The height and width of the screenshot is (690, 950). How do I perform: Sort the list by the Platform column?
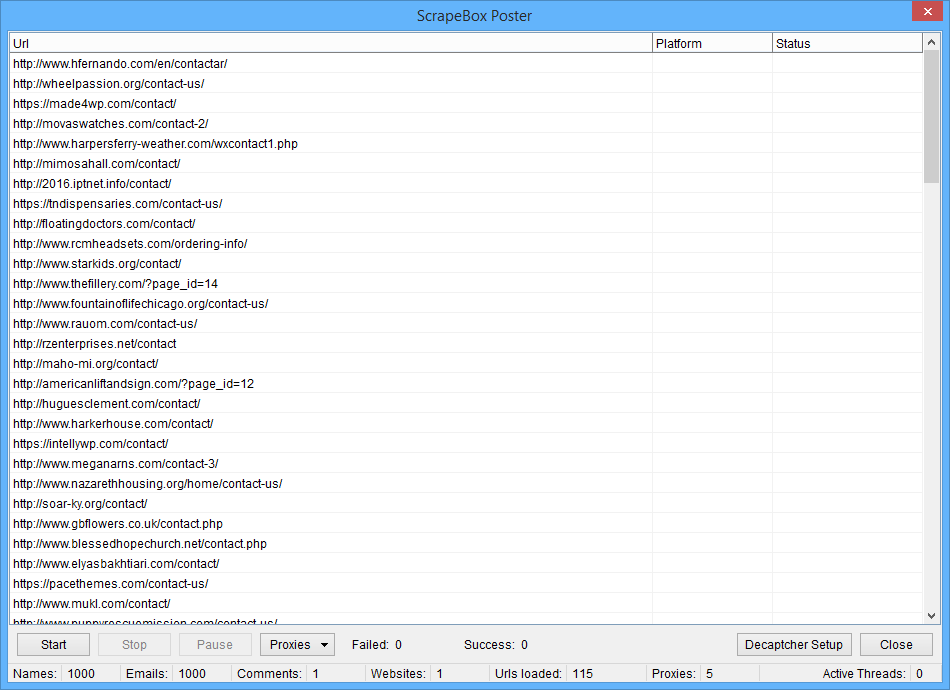pos(711,42)
